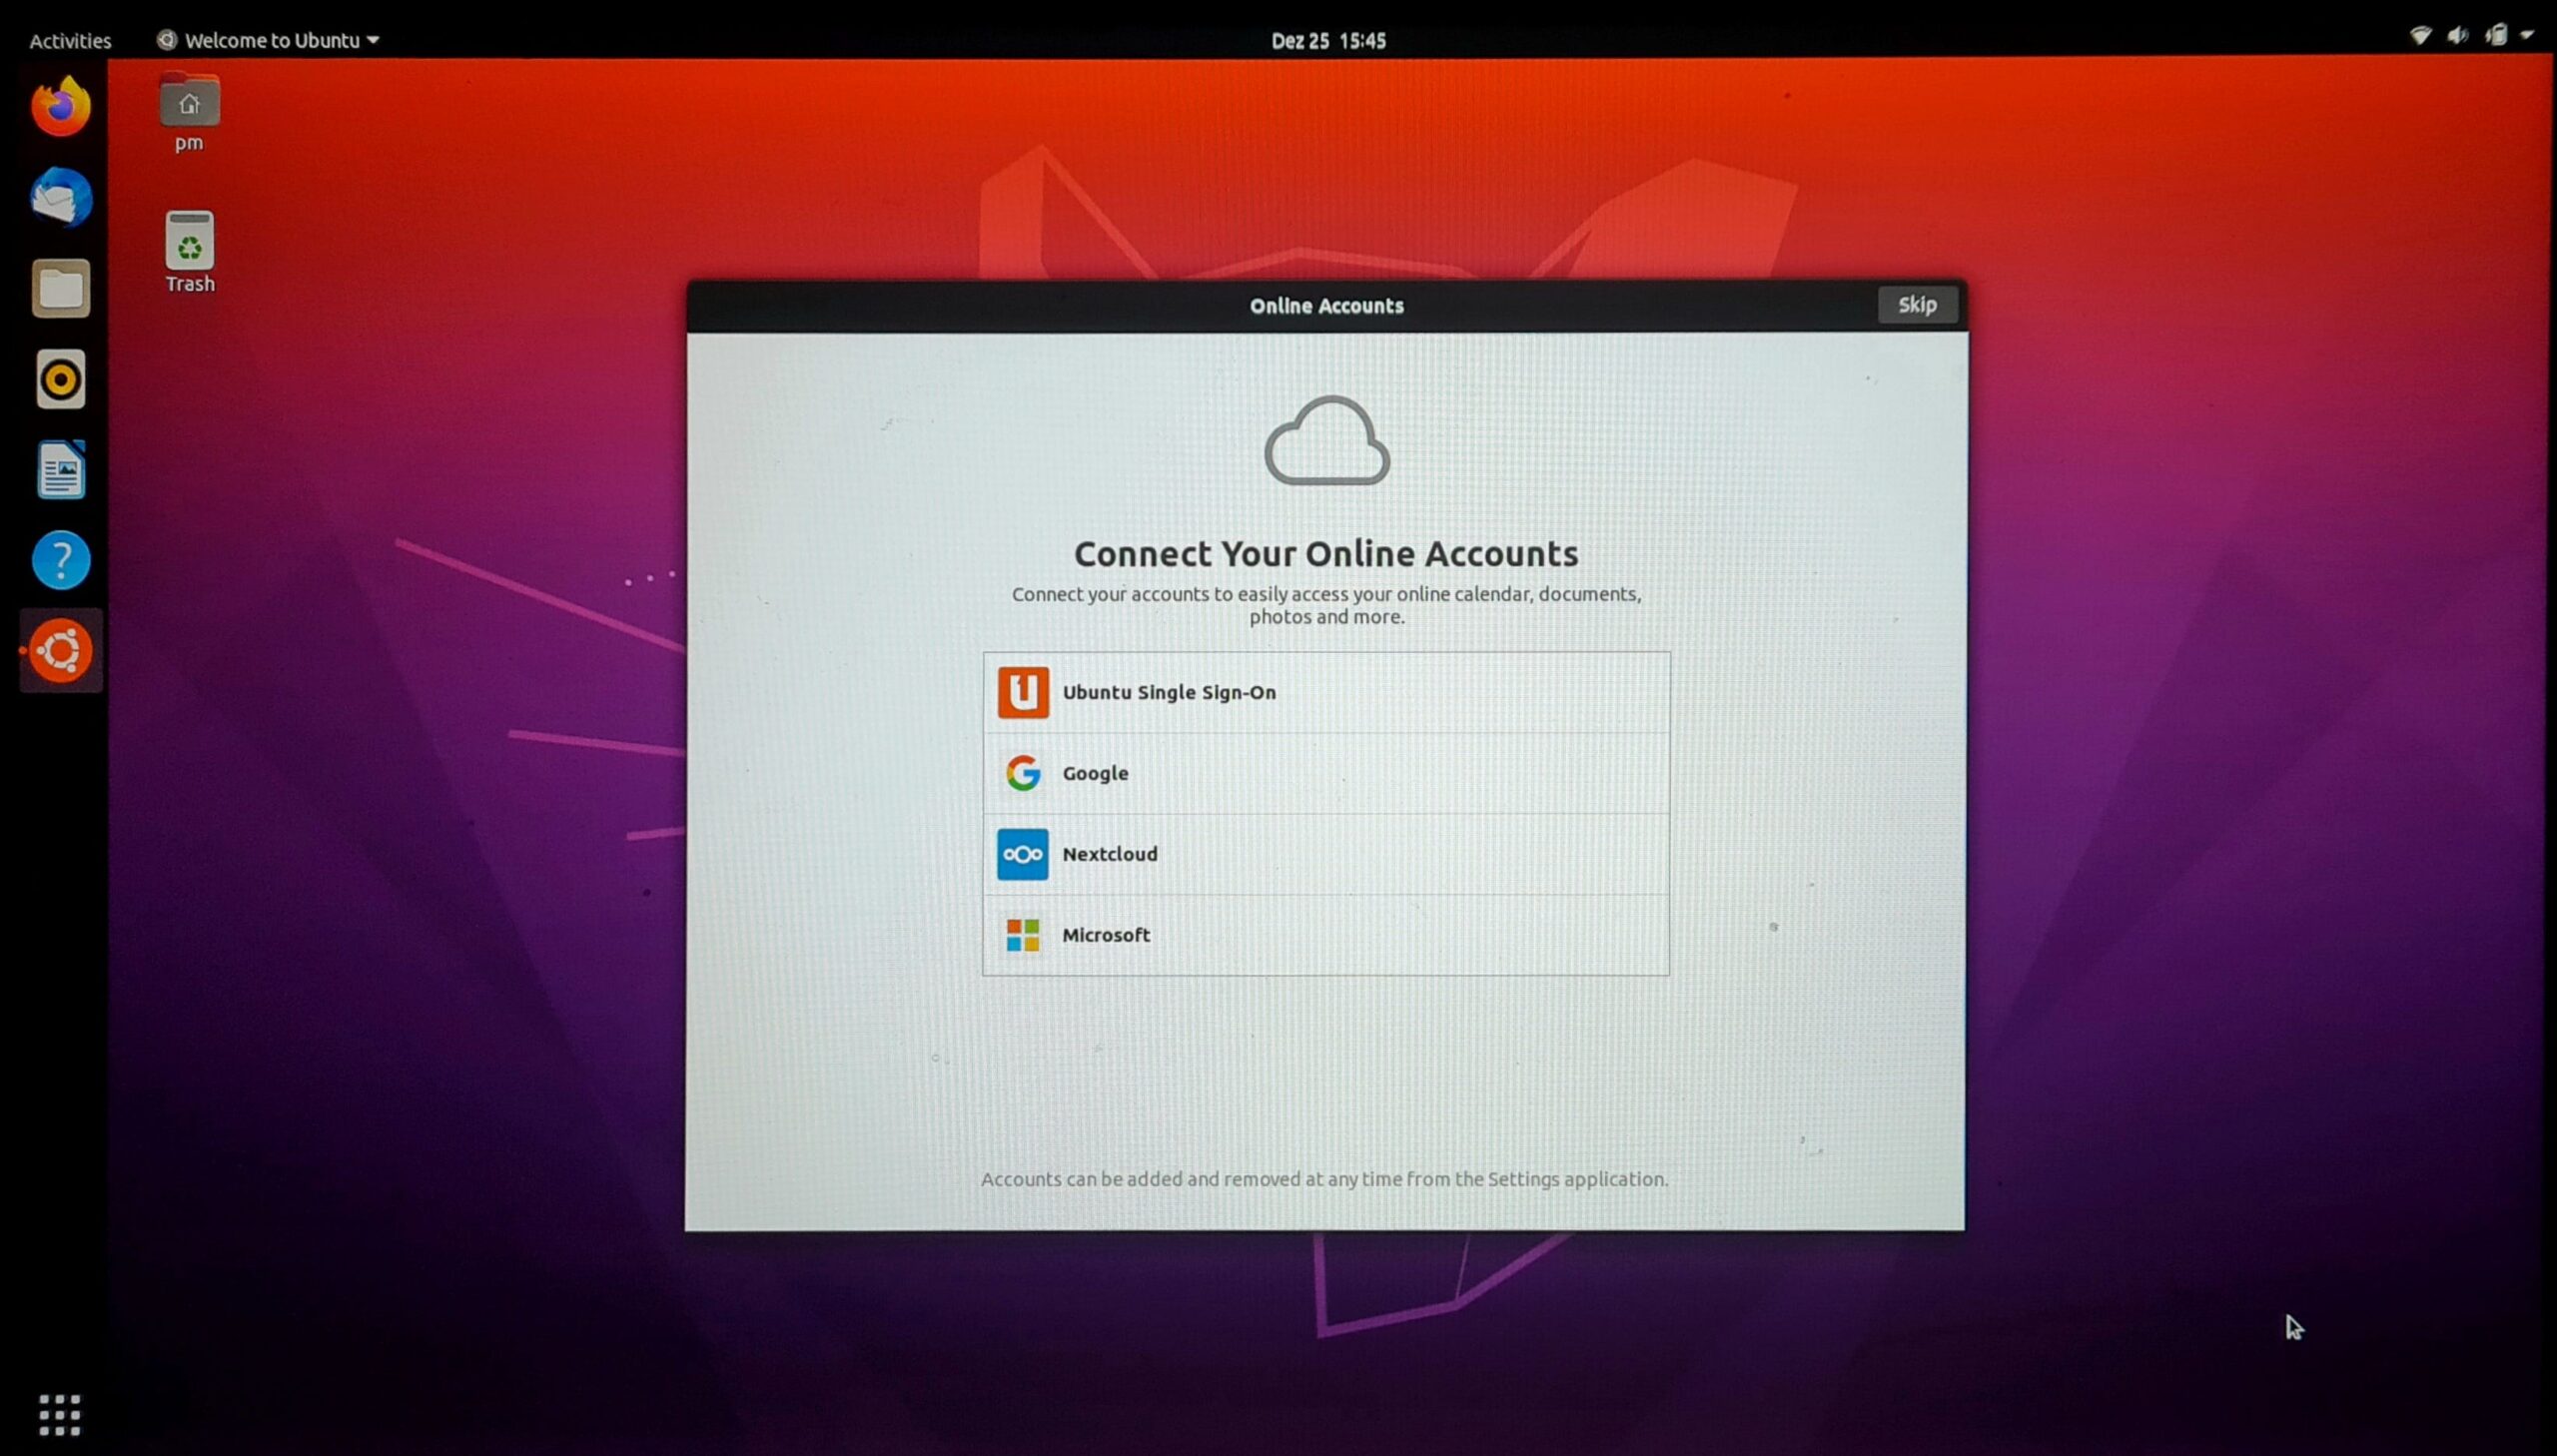The height and width of the screenshot is (1456, 2557).
Task: Click the Ubuntu welcome app dock icon
Action: click(60, 651)
